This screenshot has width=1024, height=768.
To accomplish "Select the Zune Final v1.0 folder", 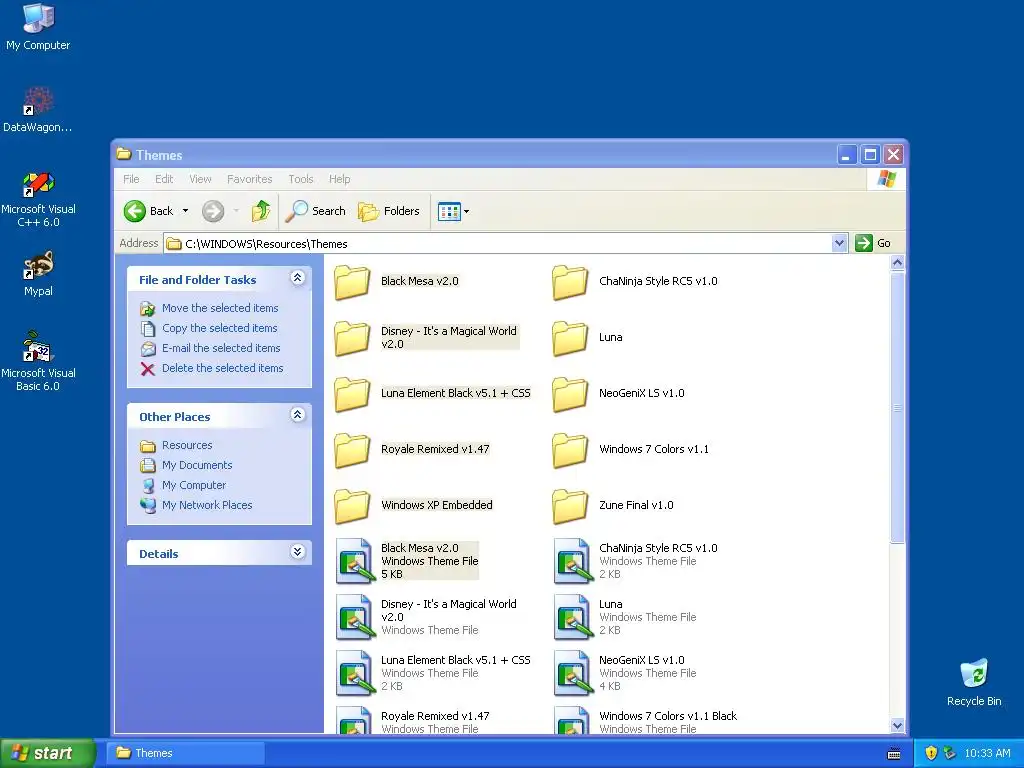I will coord(613,506).
